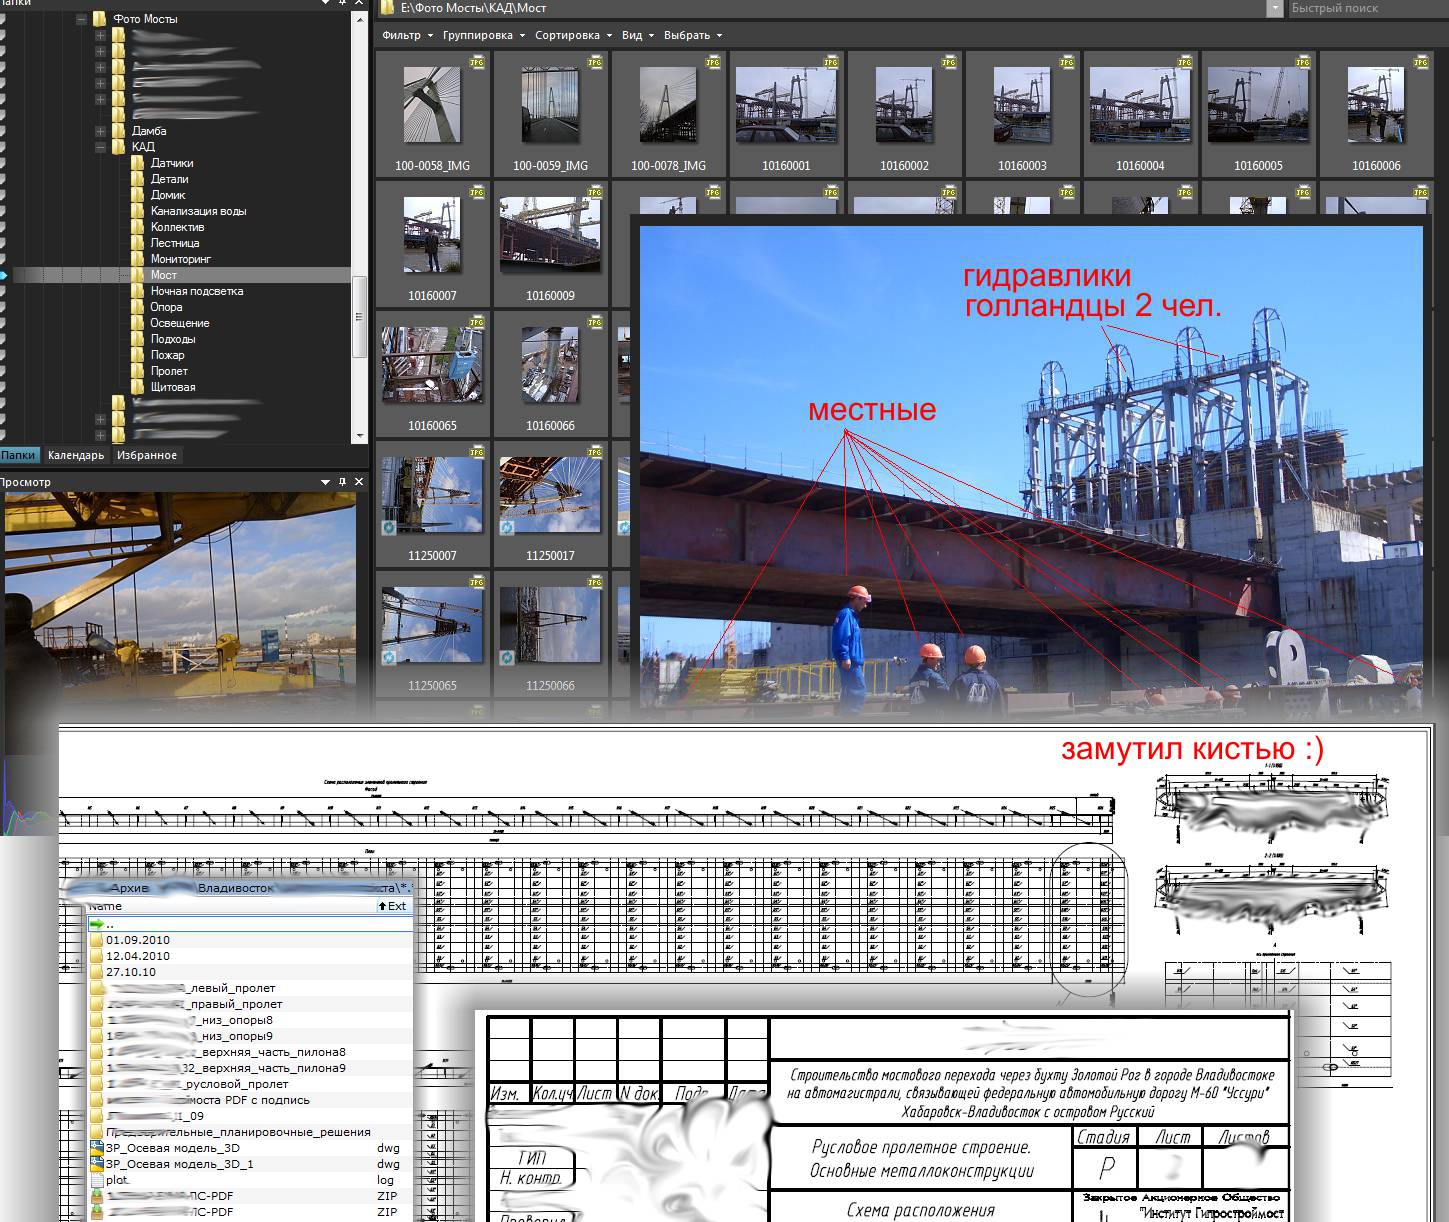Click the JPG badge on 100-0058_IMG thumbnail

476,62
